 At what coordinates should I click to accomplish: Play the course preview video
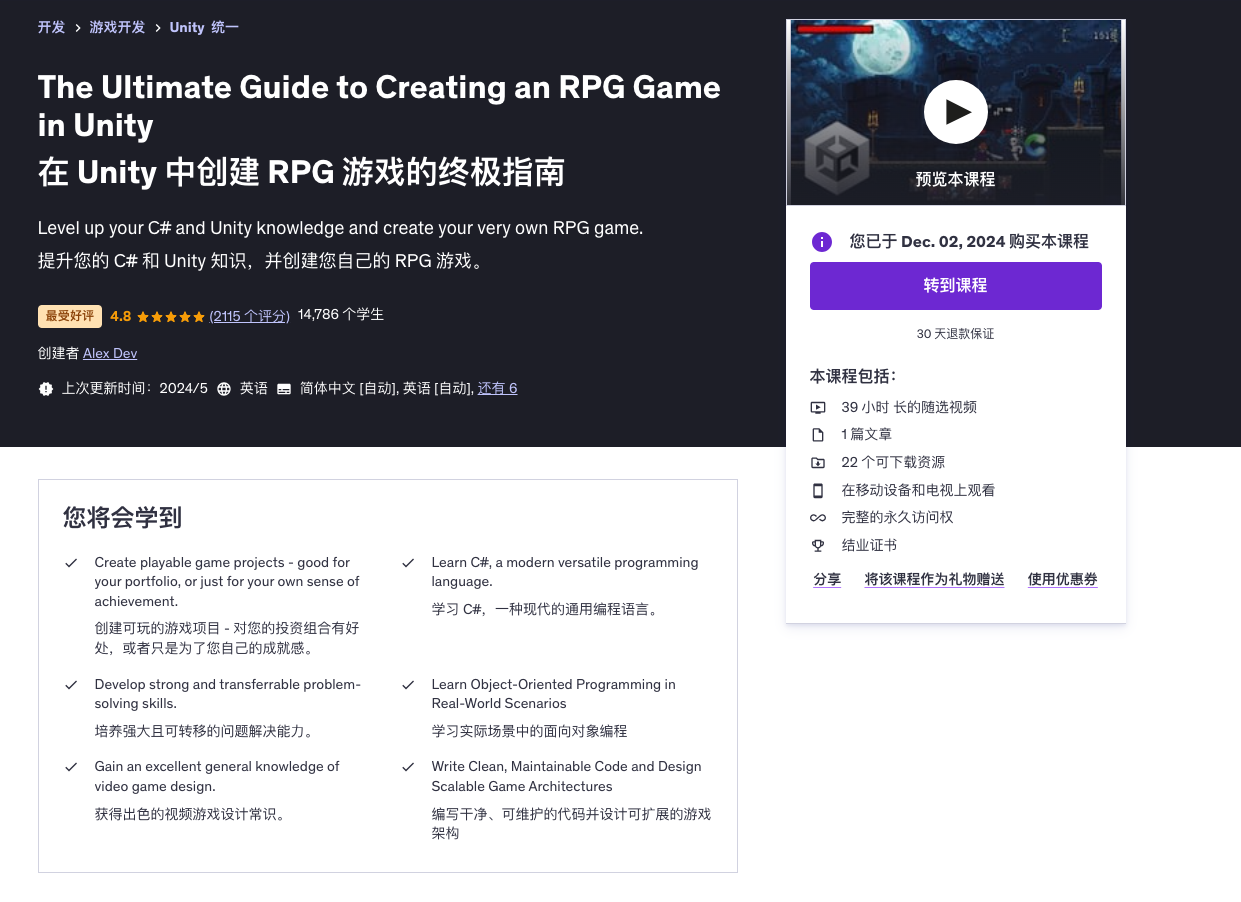955,112
